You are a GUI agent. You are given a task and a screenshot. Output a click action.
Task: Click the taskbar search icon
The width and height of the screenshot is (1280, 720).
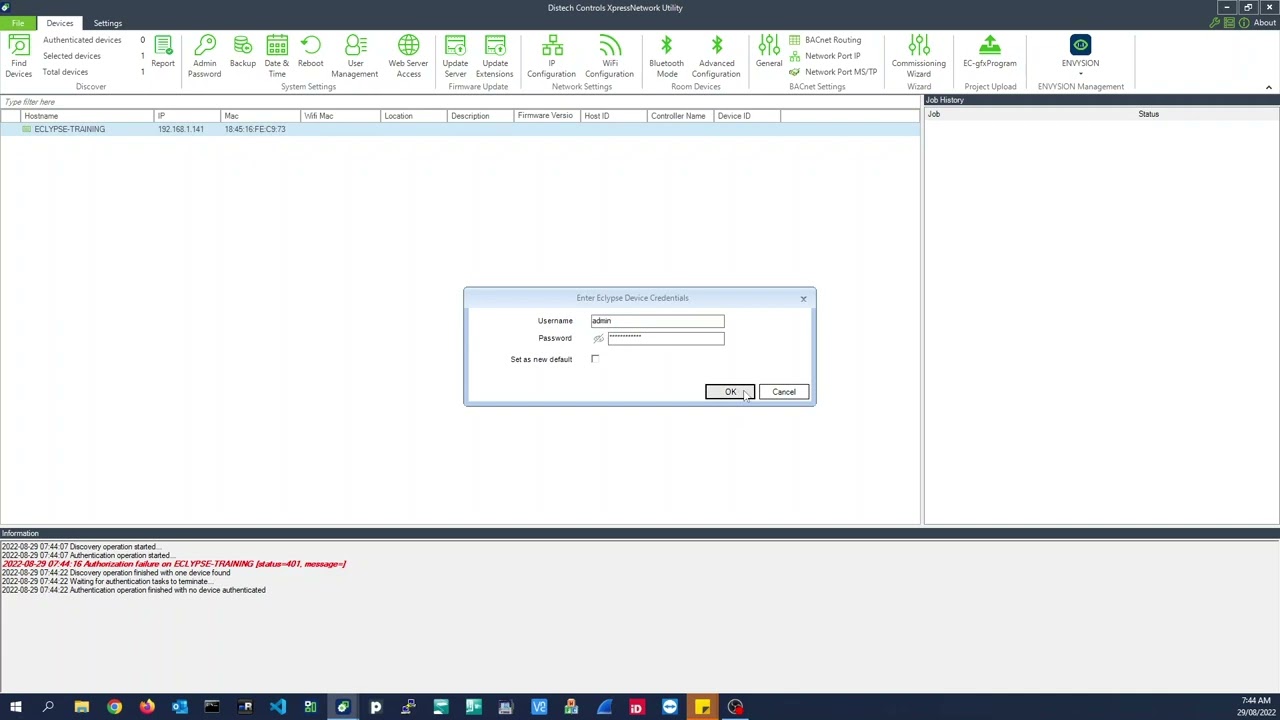click(x=48, y=708)
